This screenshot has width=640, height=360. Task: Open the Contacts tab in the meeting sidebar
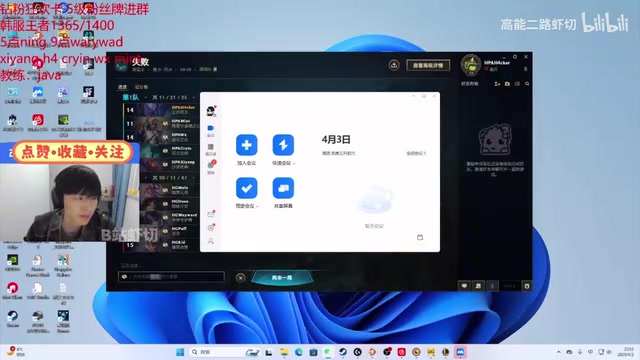pyautogui.click(x=211, y=149)
